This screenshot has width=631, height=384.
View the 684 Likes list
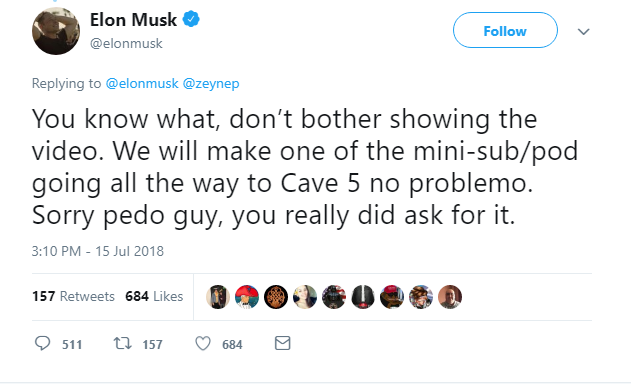tap(154, 296)
